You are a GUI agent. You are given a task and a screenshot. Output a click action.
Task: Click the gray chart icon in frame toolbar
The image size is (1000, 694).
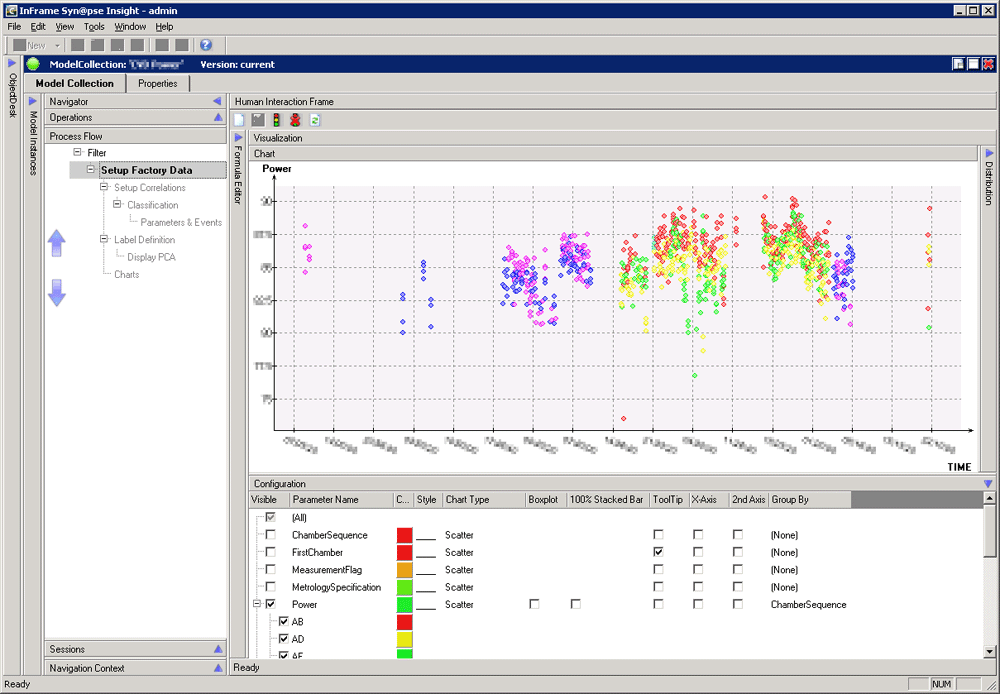coord(258,120)
